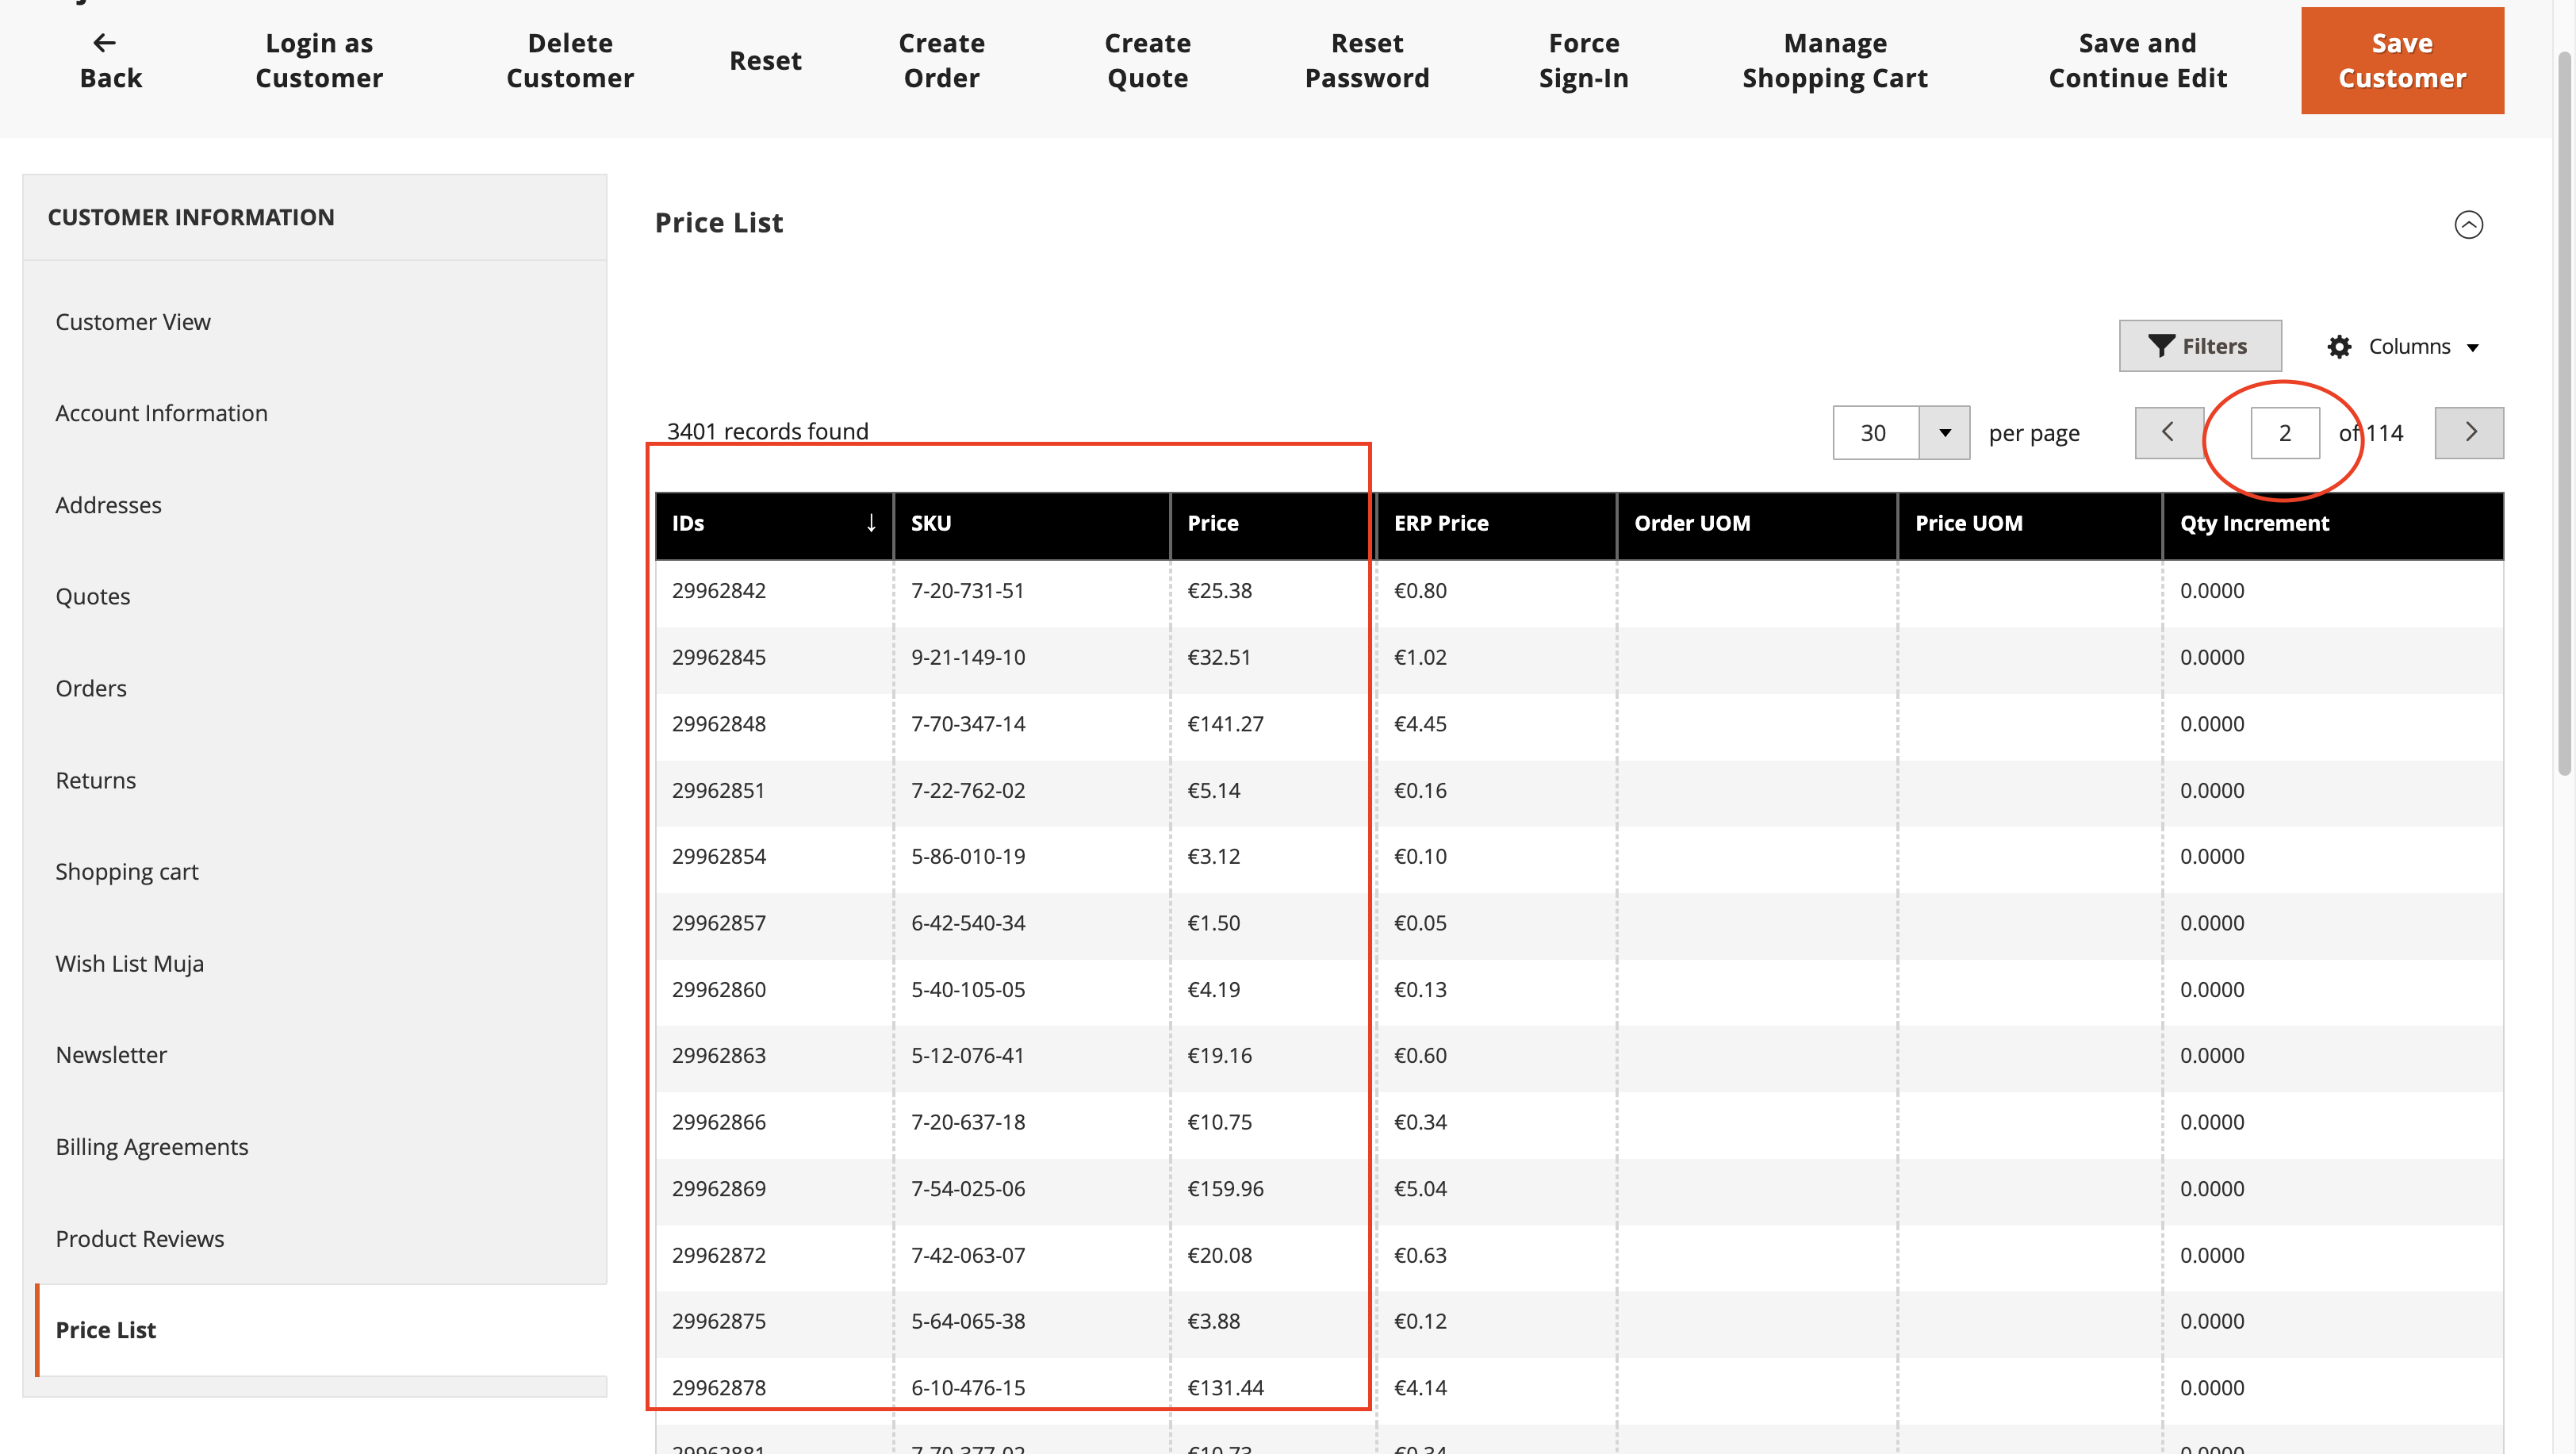Click ERP price €5.04
Screen dimensions: 2576x1454
coord(1420,1188)
